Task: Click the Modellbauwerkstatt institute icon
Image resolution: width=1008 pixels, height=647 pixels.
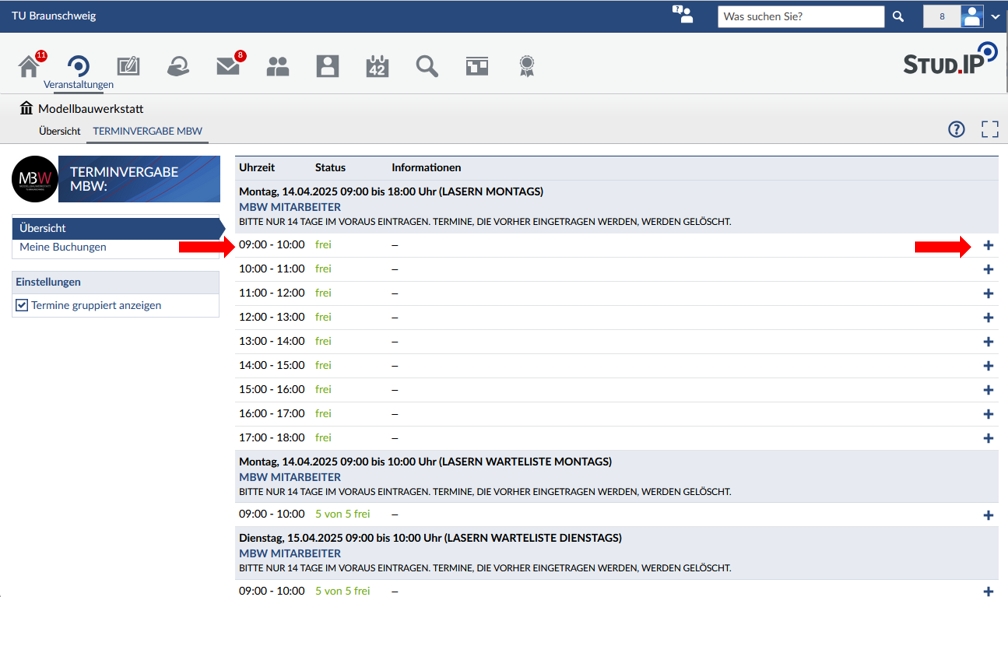Action: 26,108
